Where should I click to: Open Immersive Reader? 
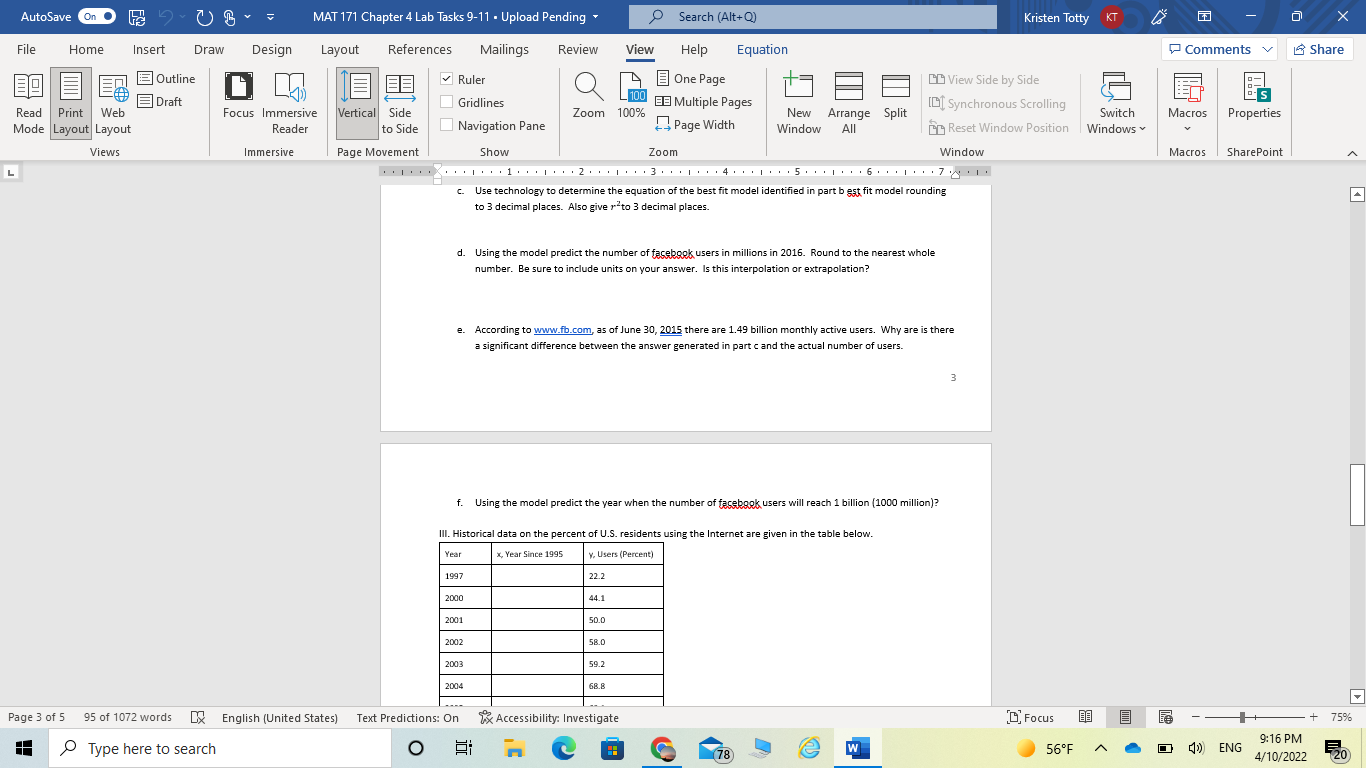[289, 102]
